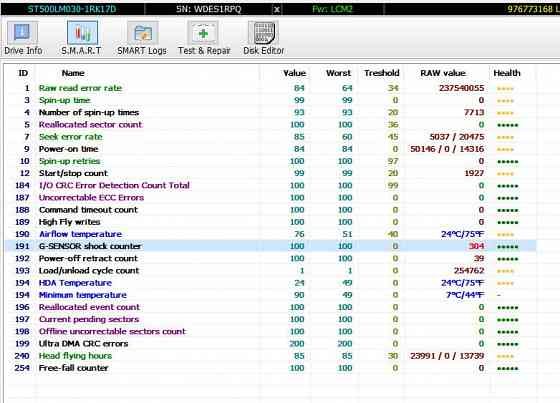Sort by the ID column header
The image size is (560, 403).
tap(23, 73)
